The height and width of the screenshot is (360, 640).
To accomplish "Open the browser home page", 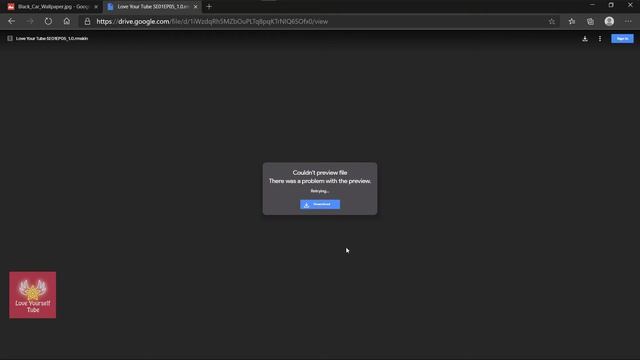I will pyautogui.click(x=67, y=21).
